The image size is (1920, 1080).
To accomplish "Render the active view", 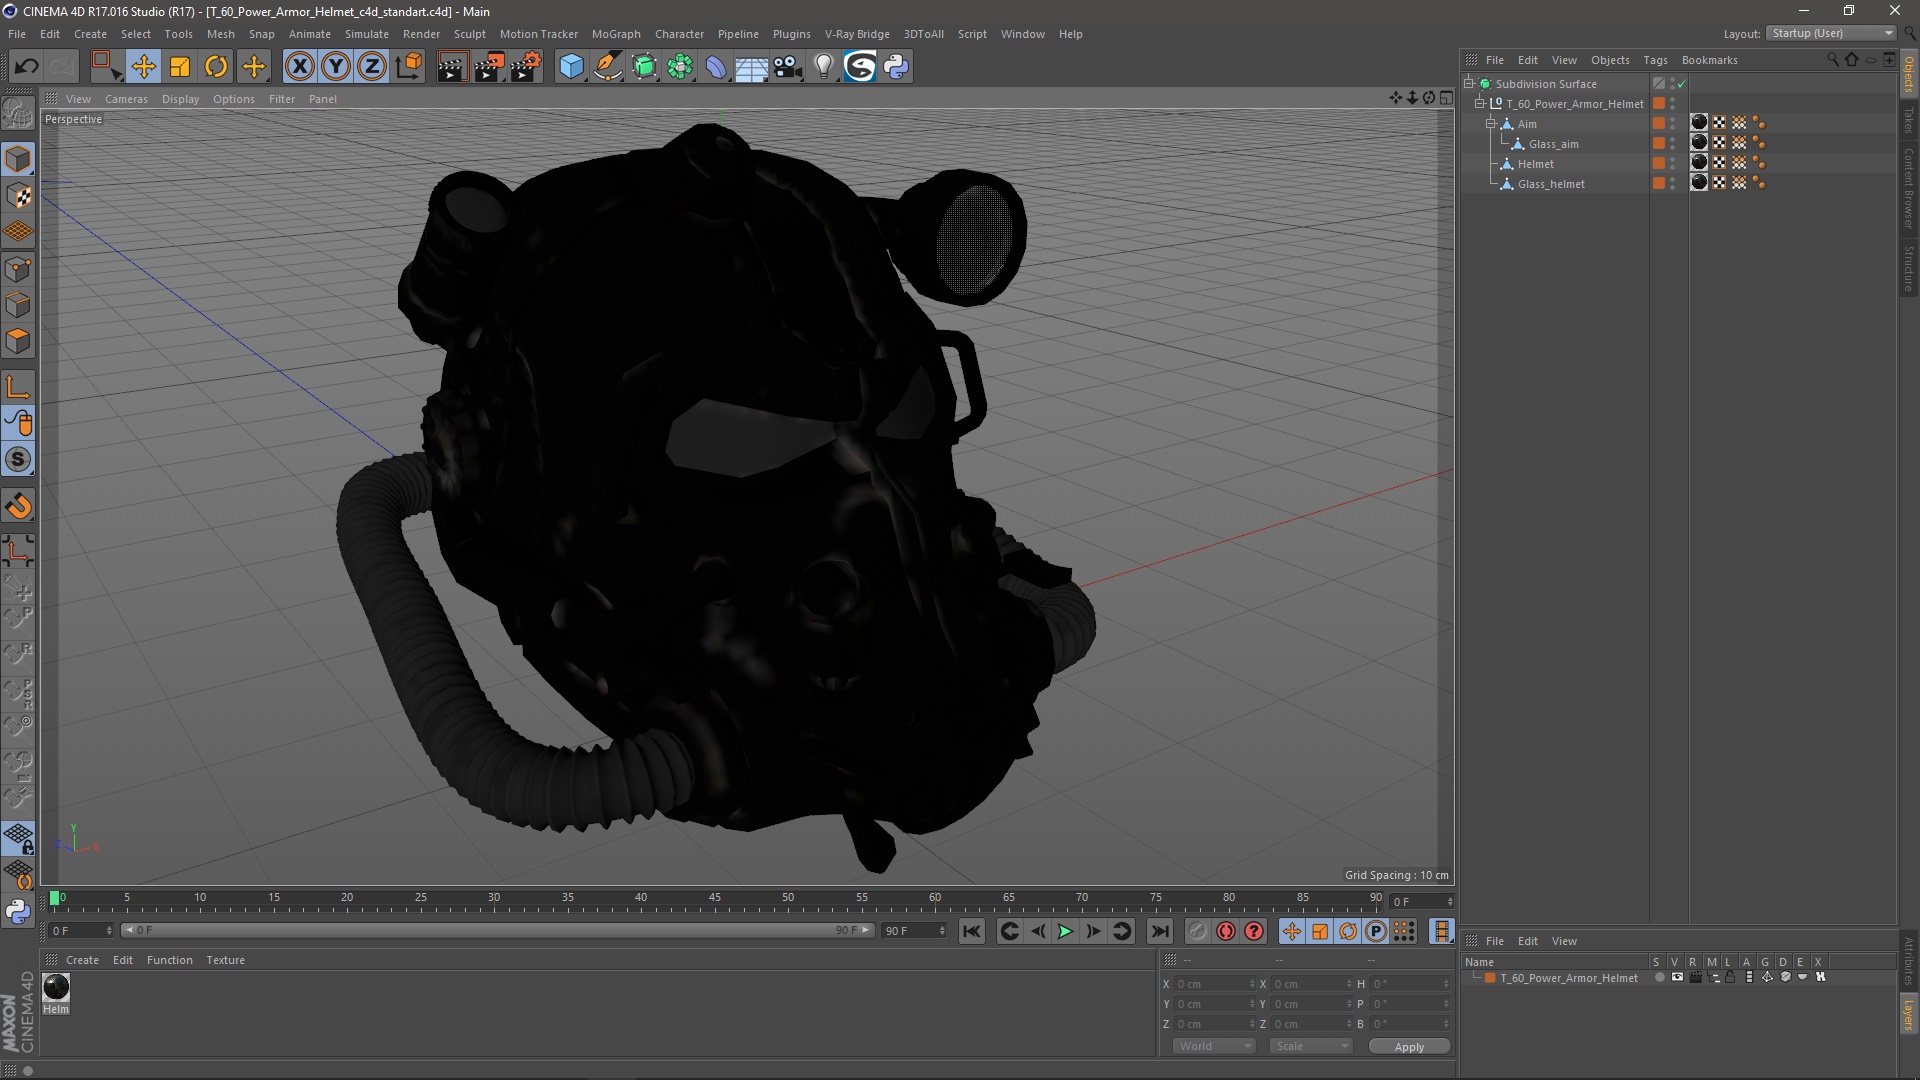I will point(452,67).
